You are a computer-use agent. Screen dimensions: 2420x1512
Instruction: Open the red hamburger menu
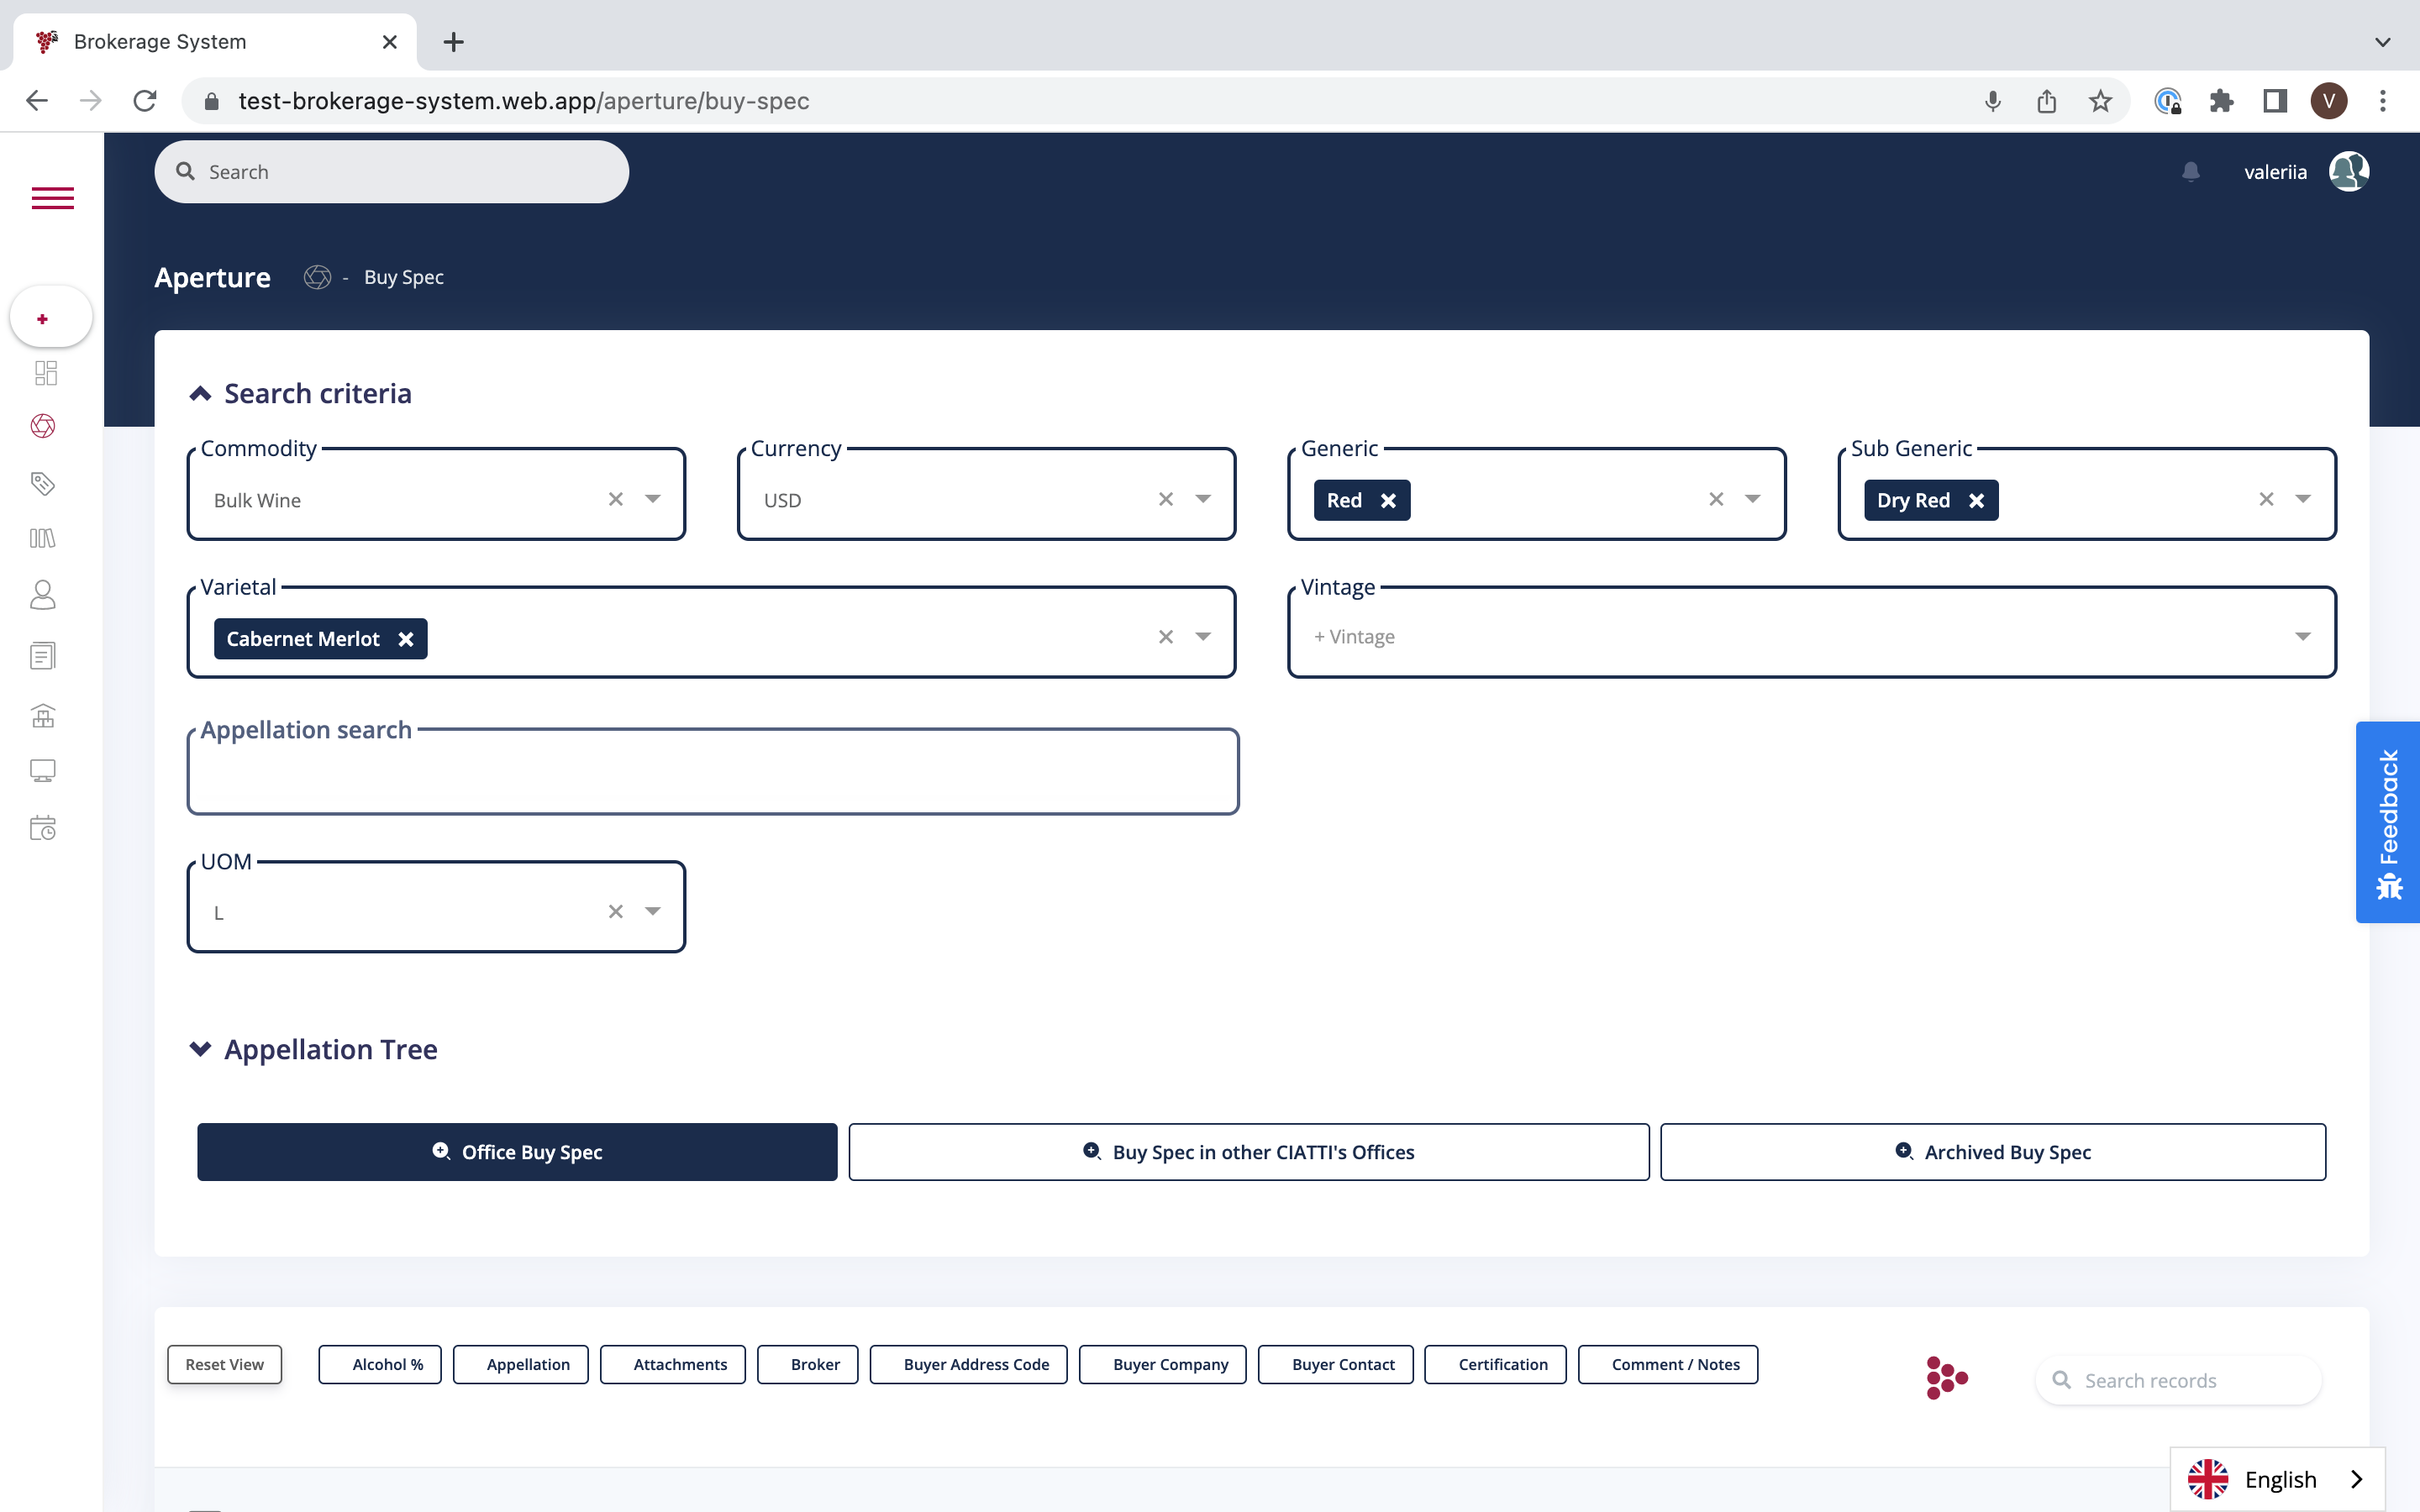pyautogui.click(x=52, y=198)
